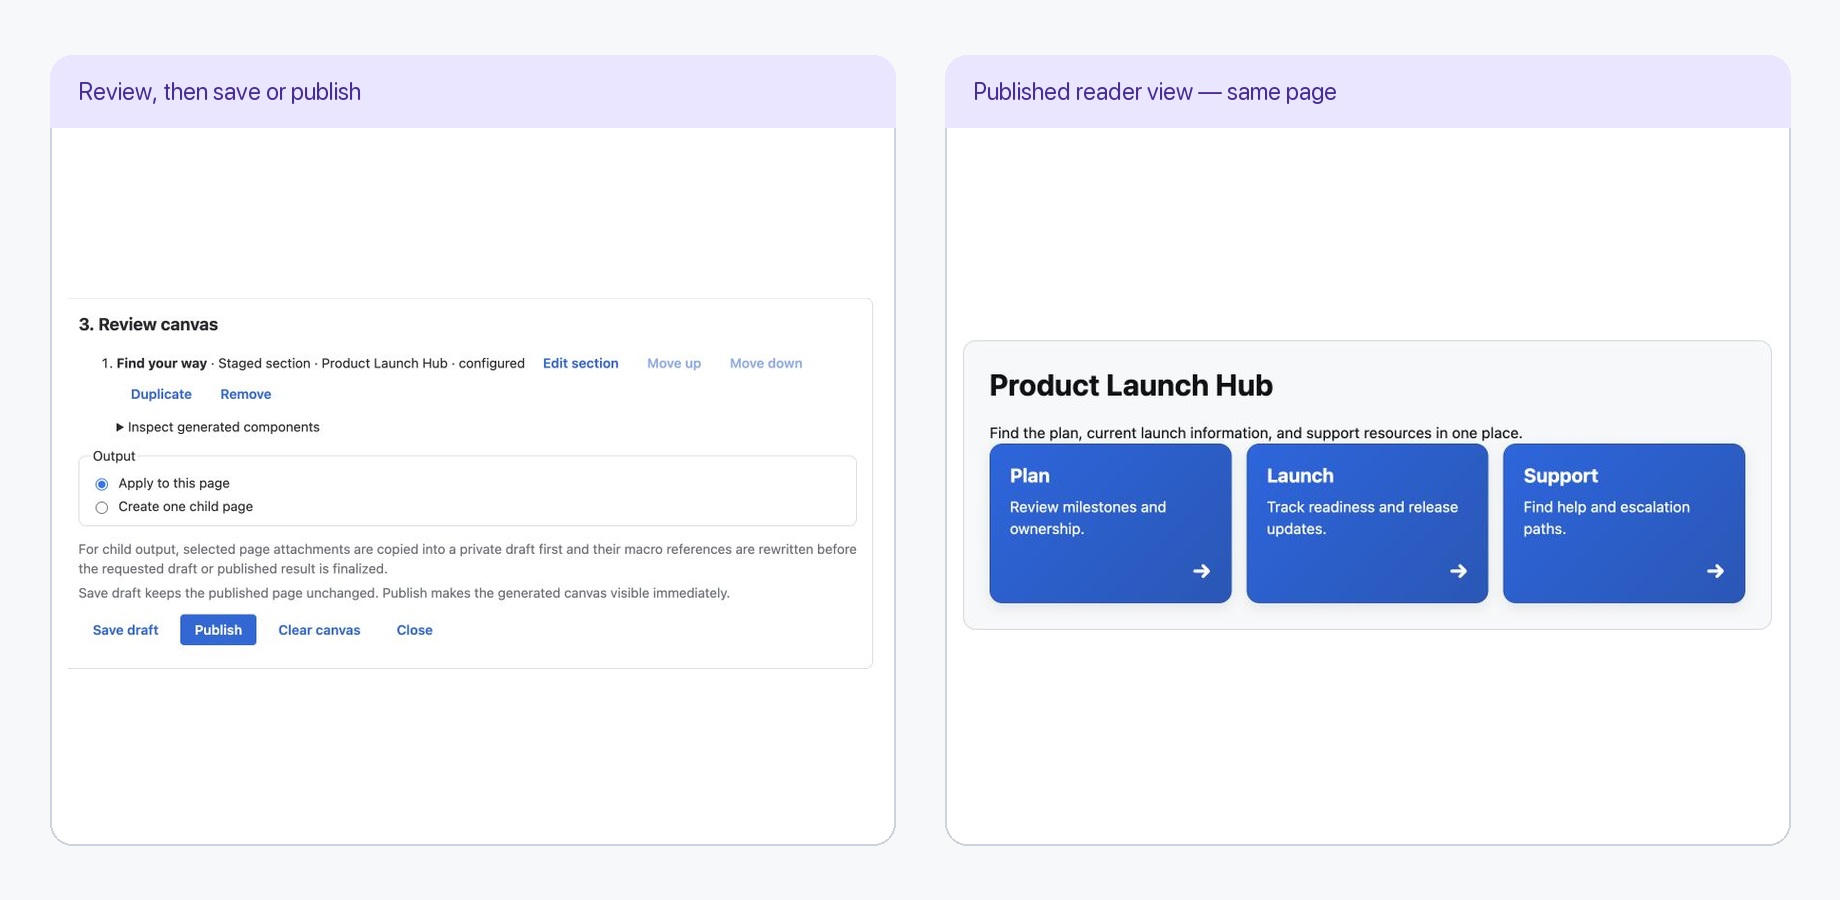
Task: Click the Close button in review canvas
Action: (414, 630)
